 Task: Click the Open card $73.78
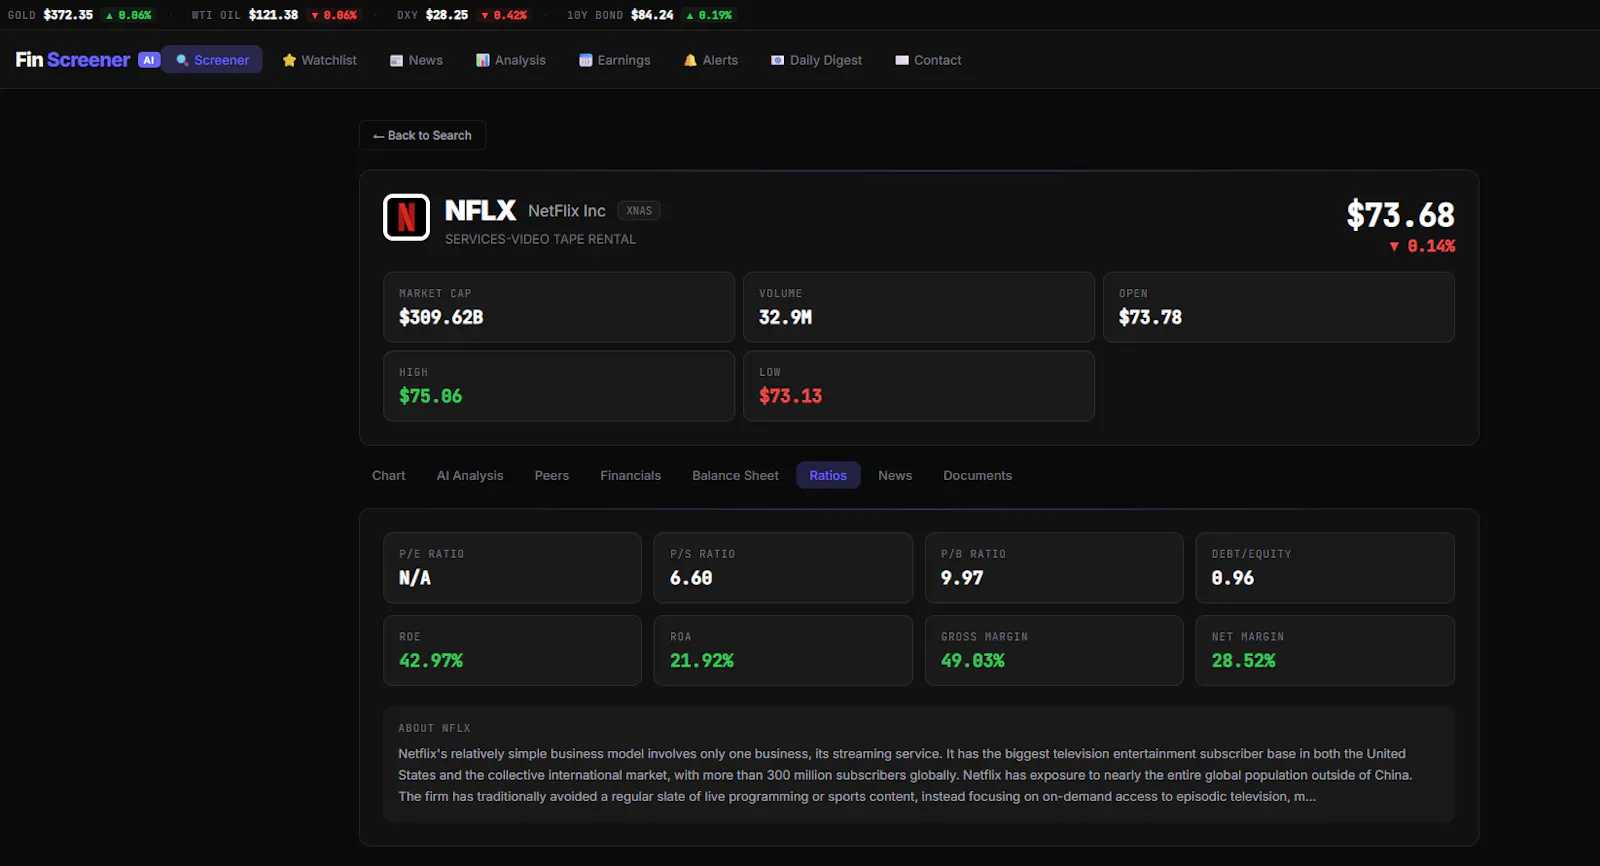coord(1279,307)
